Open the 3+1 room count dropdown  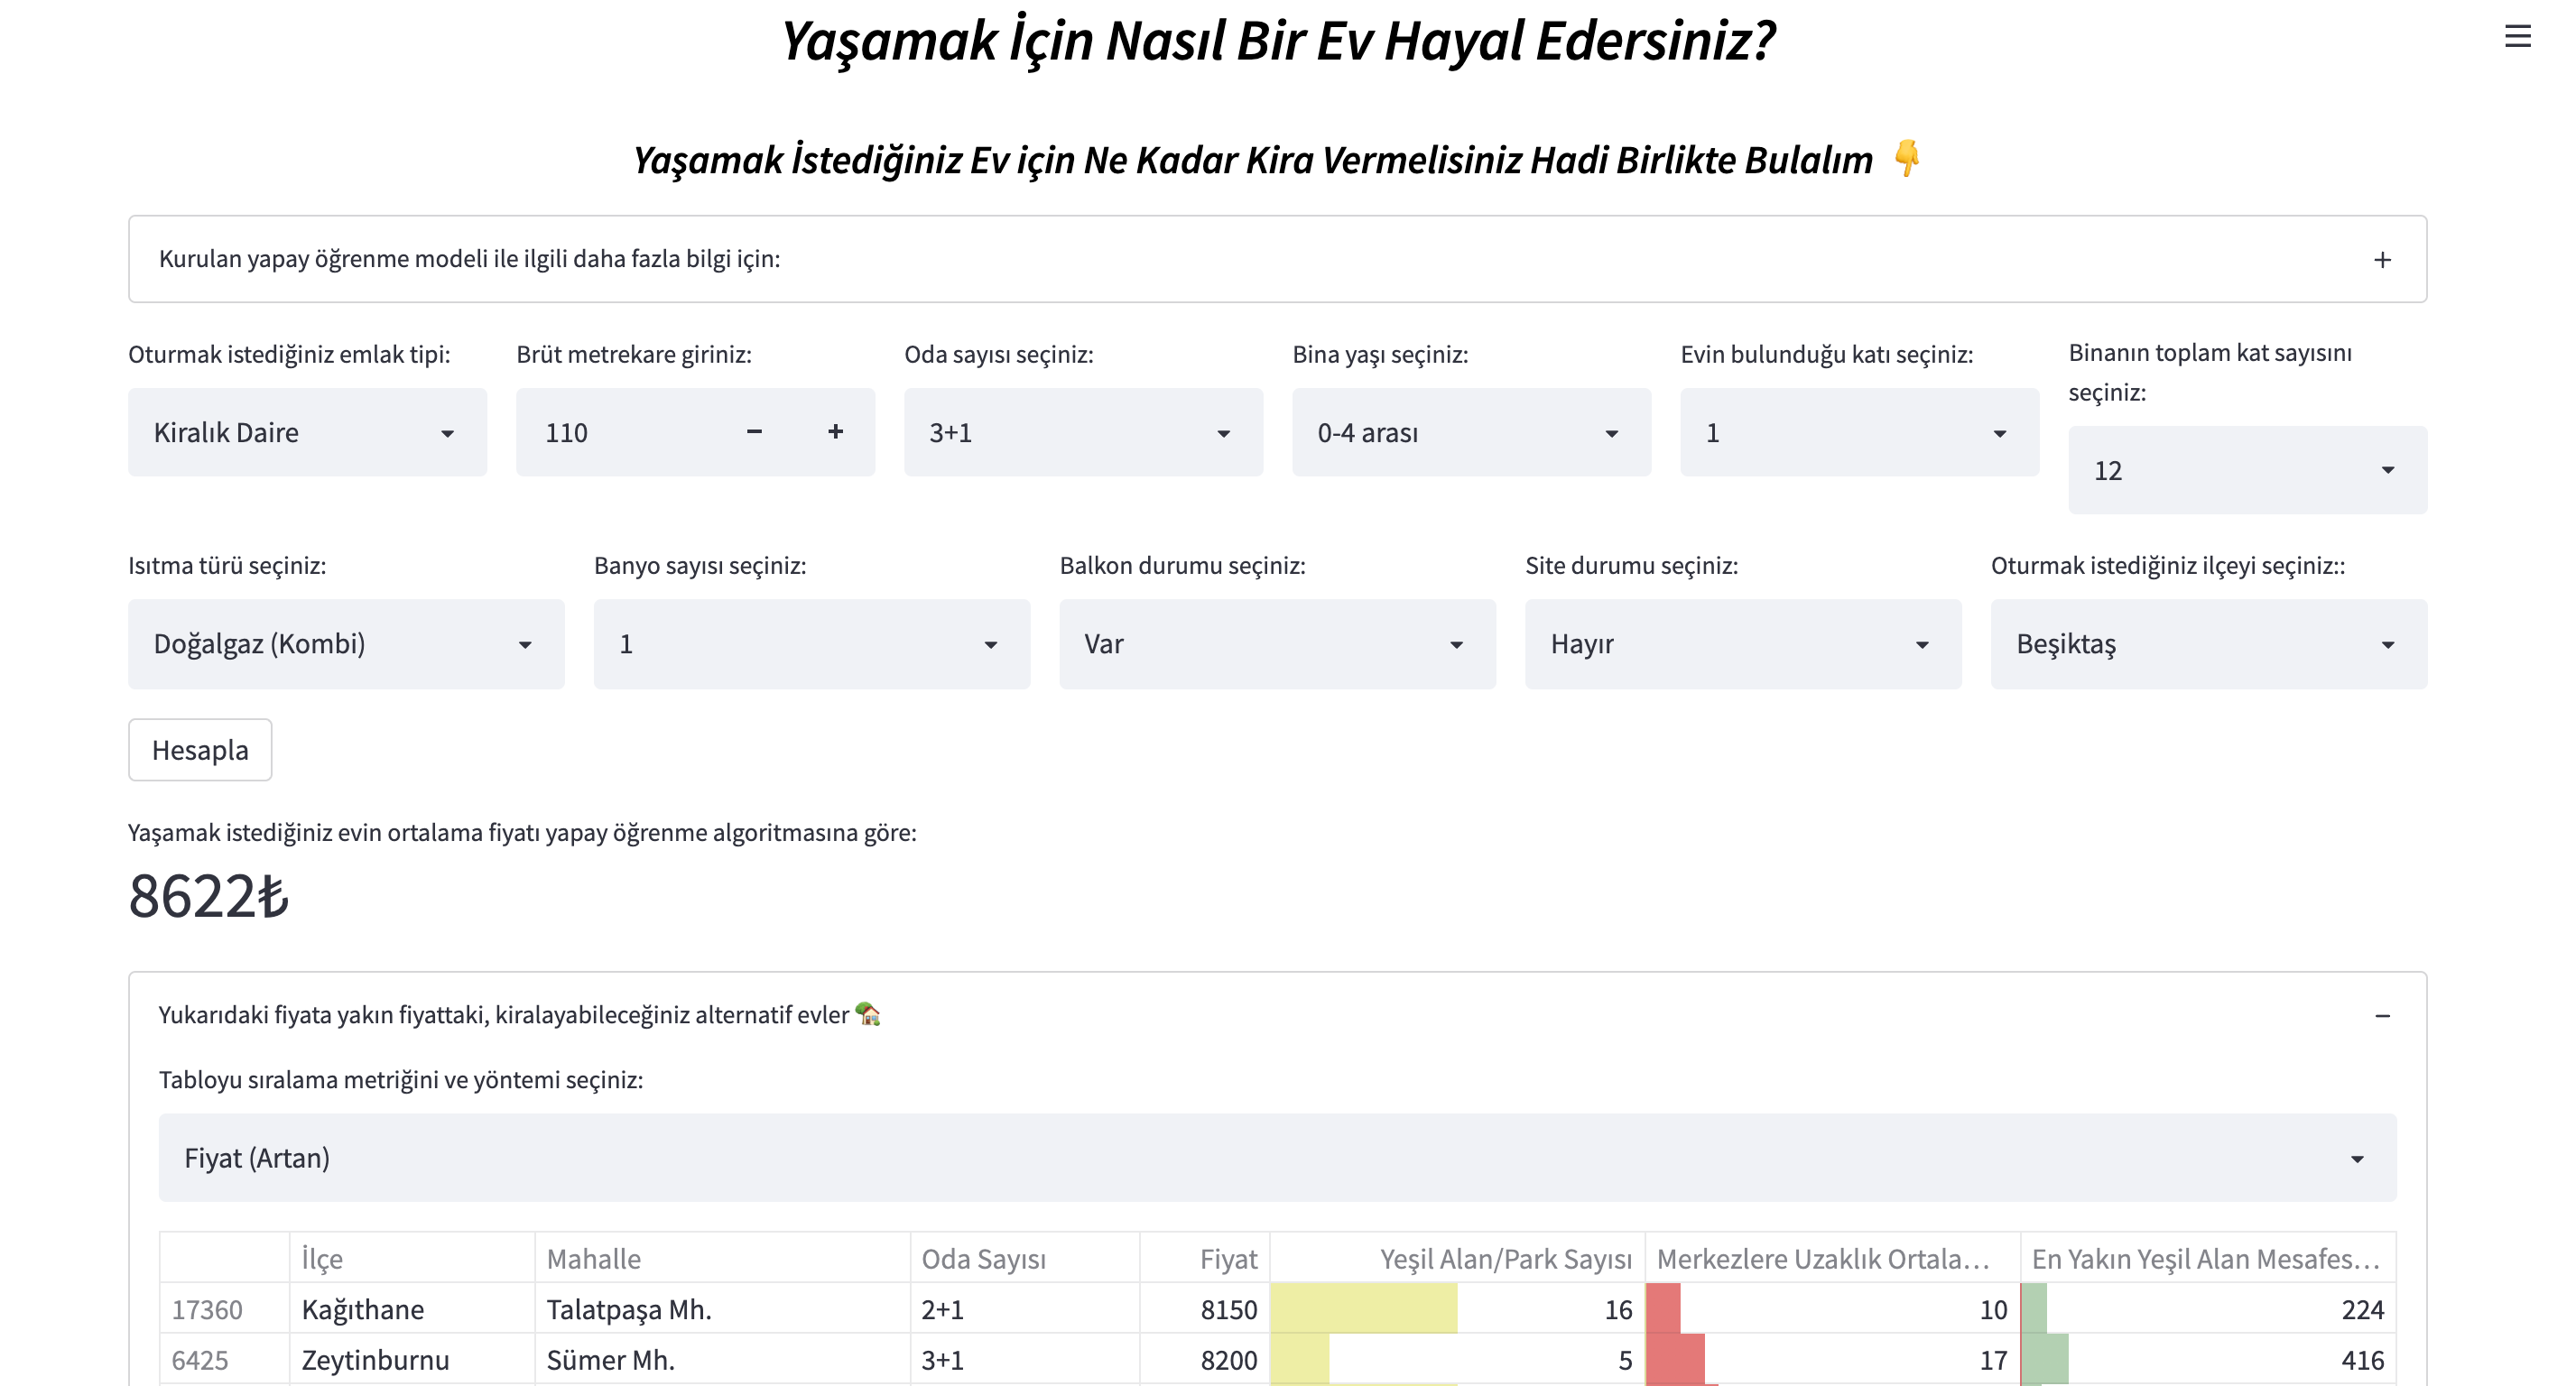click(x=1082, y=433)
